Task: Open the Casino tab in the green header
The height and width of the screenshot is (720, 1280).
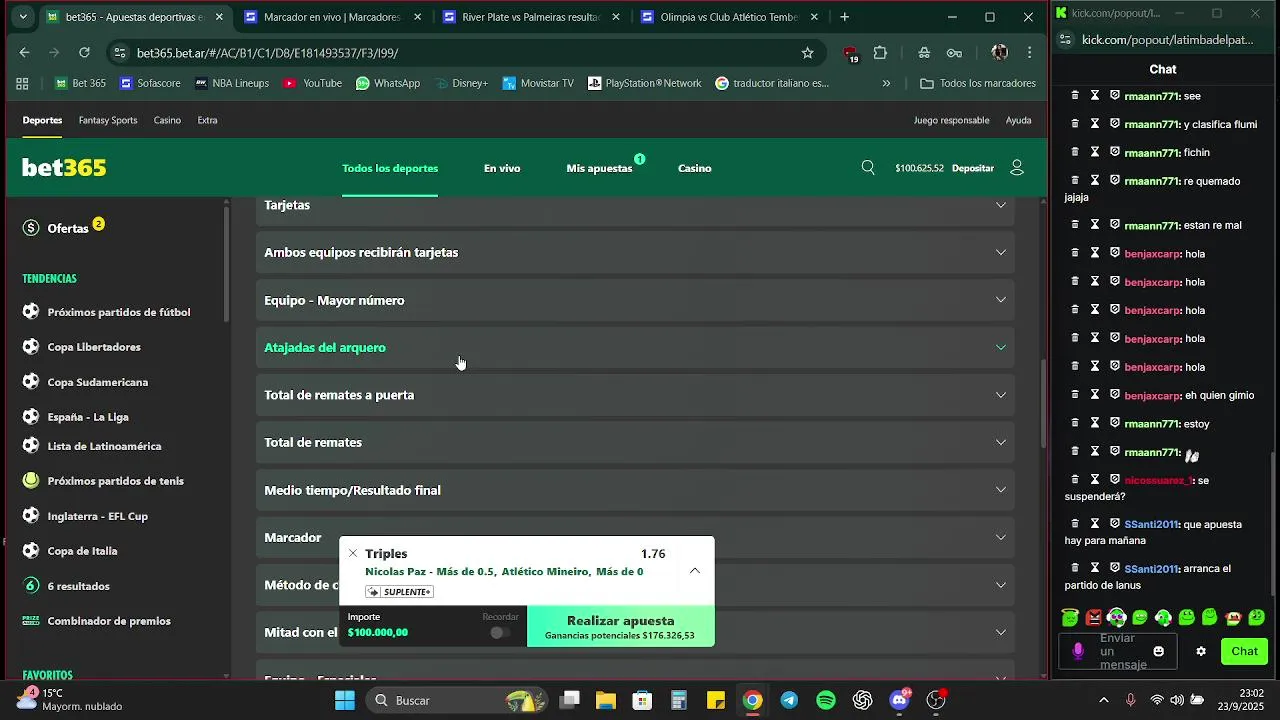Action: click(x=694, y=168)
